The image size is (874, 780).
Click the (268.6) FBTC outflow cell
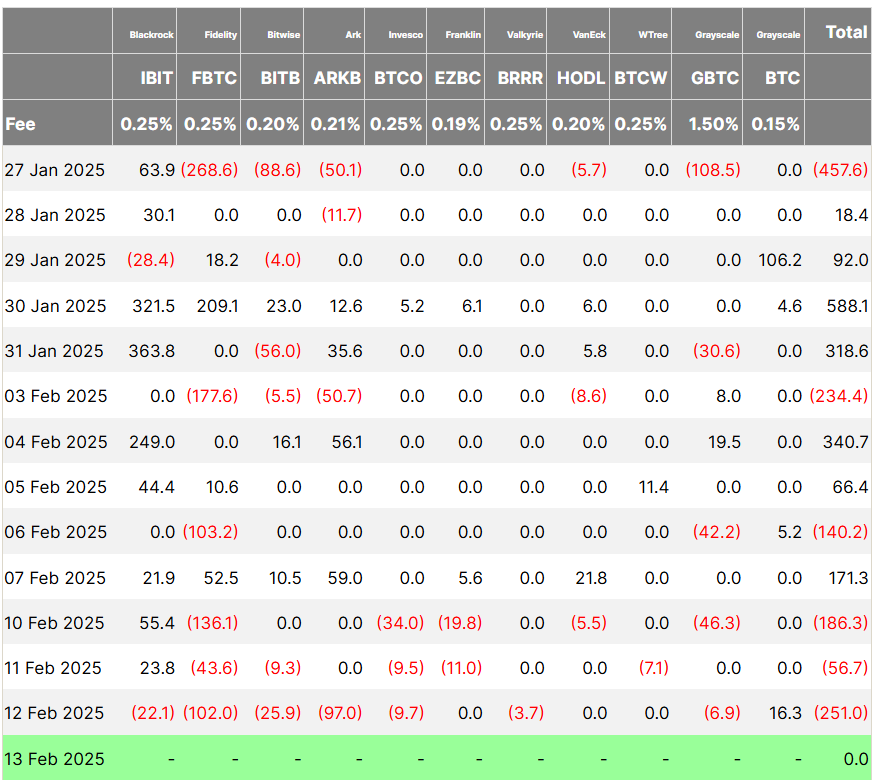click(x=210, y=170)
